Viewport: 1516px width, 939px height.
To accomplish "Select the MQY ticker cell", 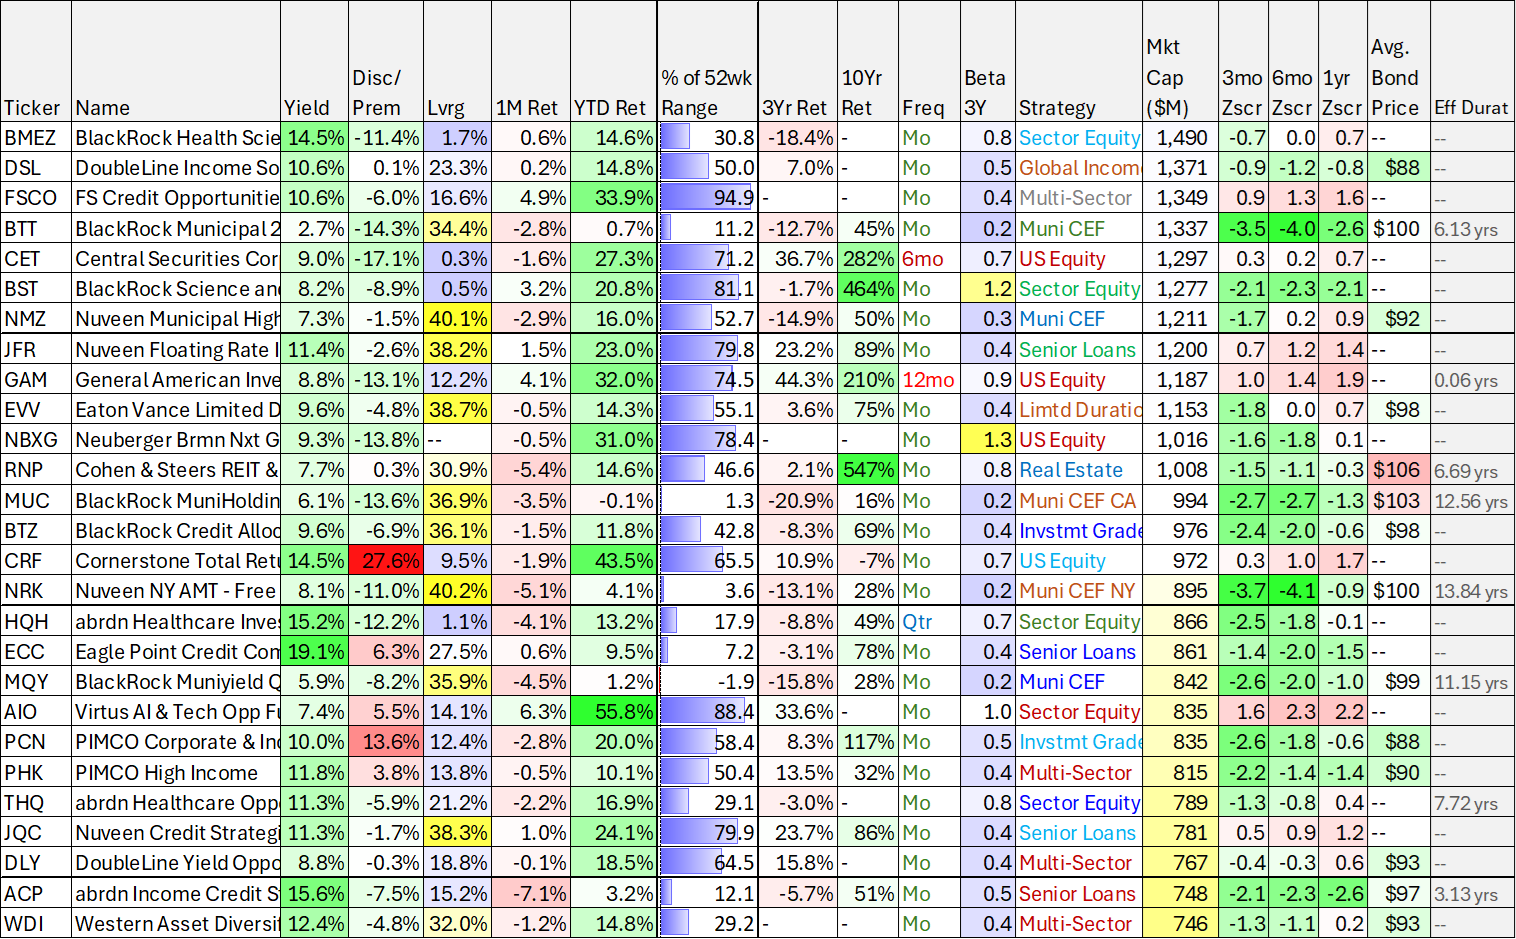I will (x=36, y=682).
